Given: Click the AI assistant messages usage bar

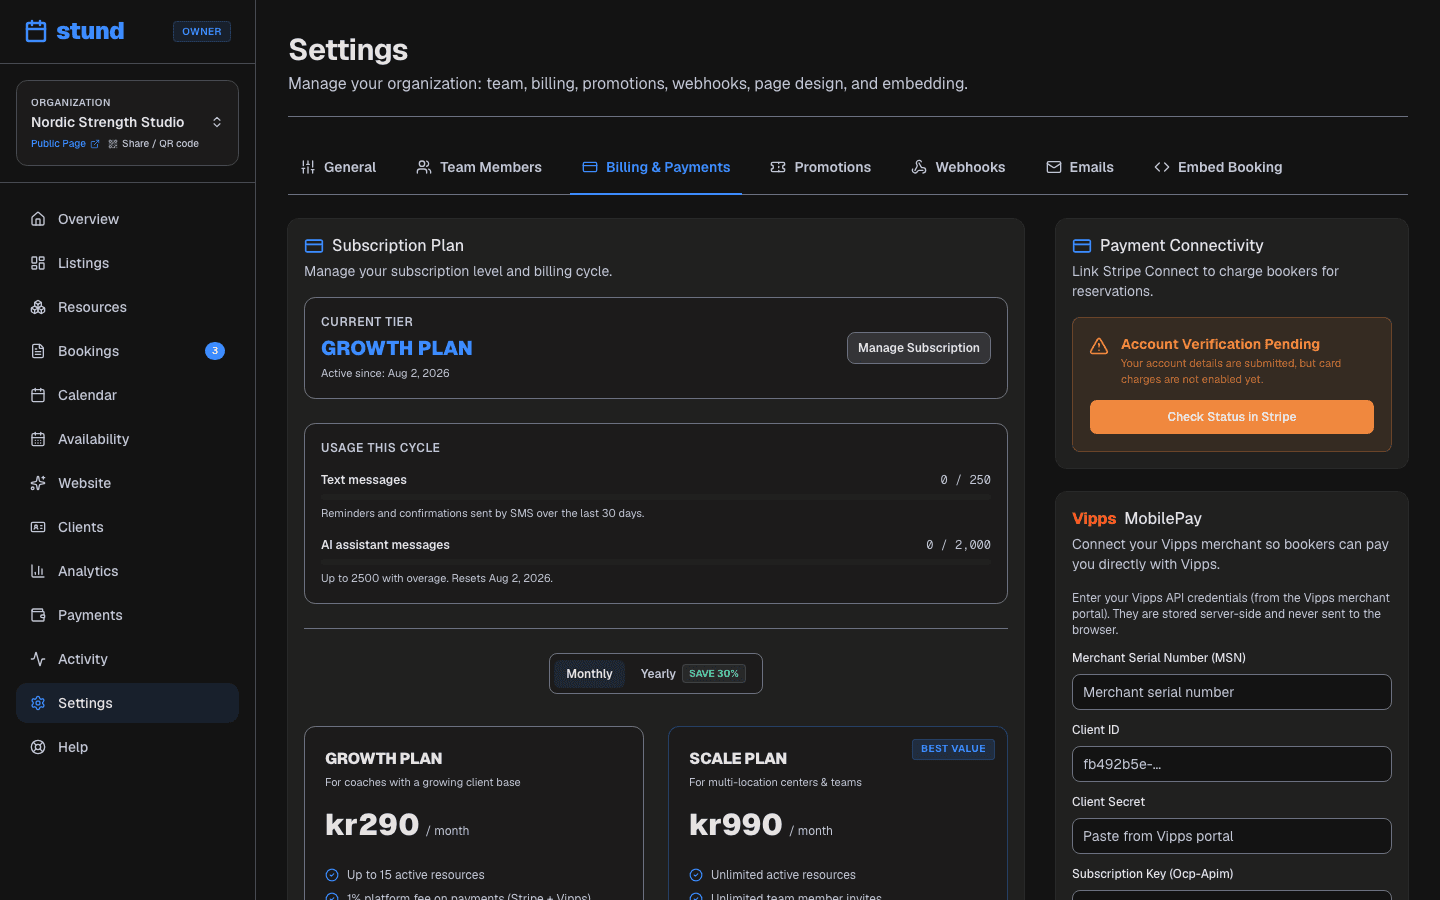Looking at the screenshot, I should 656,562.
